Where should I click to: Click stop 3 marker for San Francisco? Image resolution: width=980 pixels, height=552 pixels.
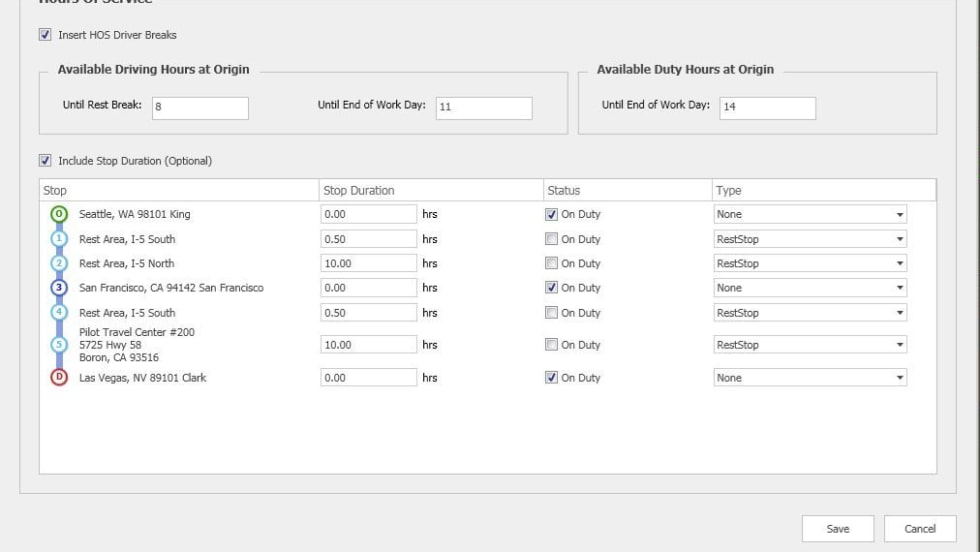coord(58,288)
